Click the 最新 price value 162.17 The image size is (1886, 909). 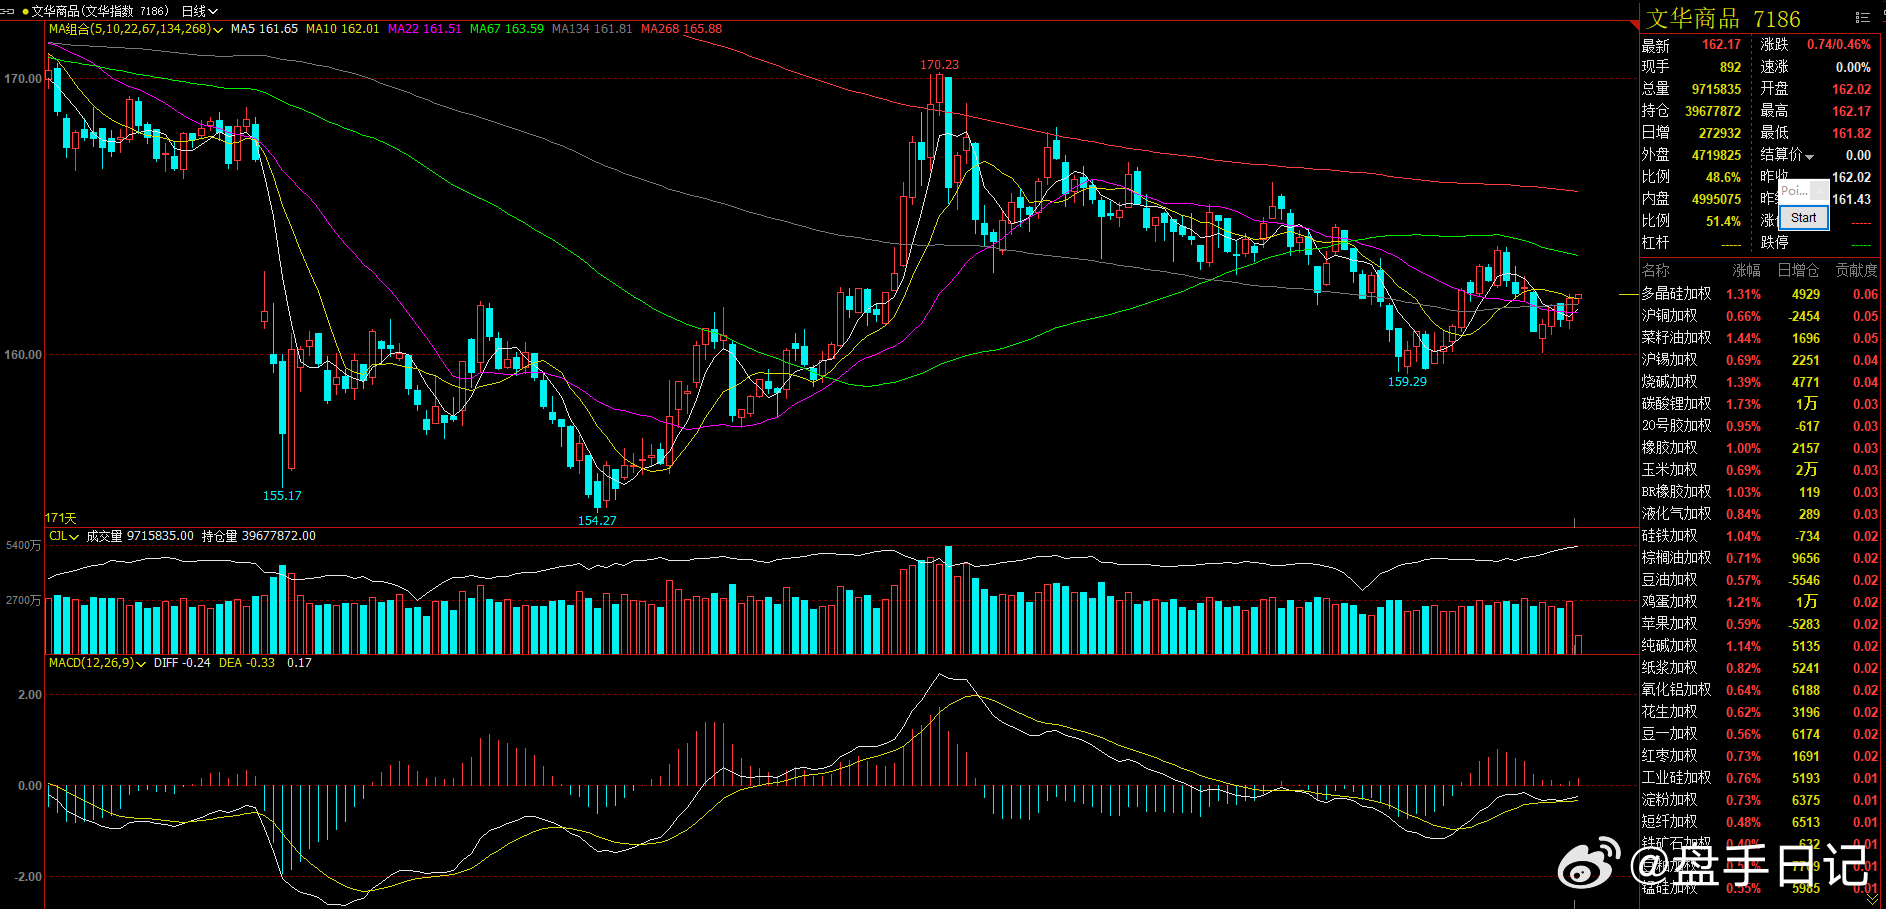coord(1721,45)
